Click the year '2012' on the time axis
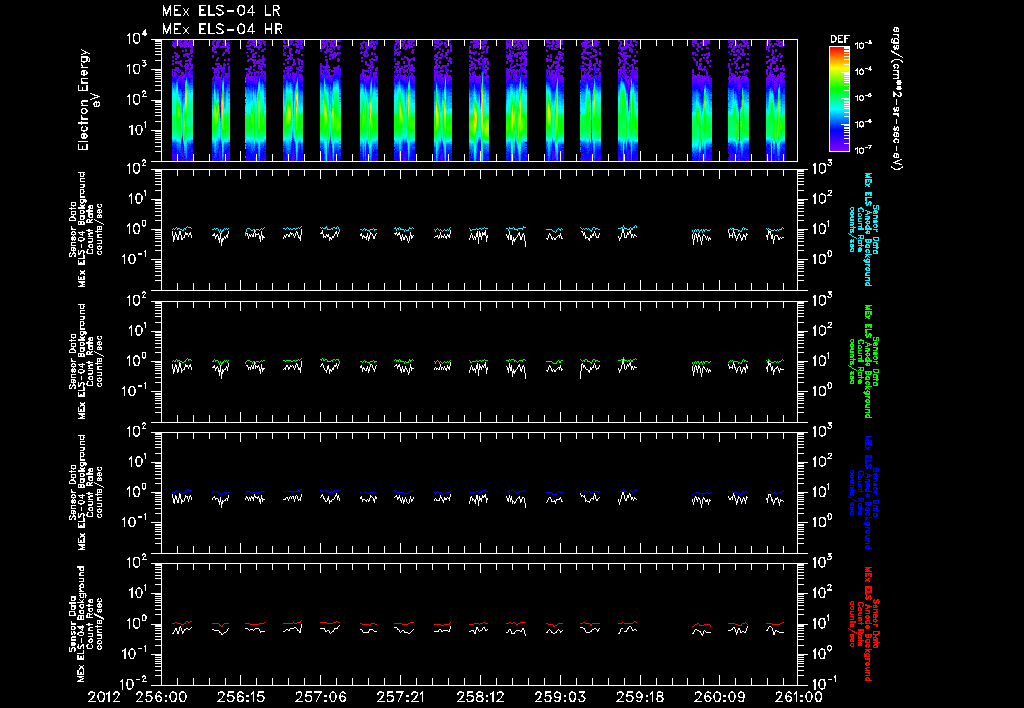This screenshot has width=1024, height=708. (104, 697)
